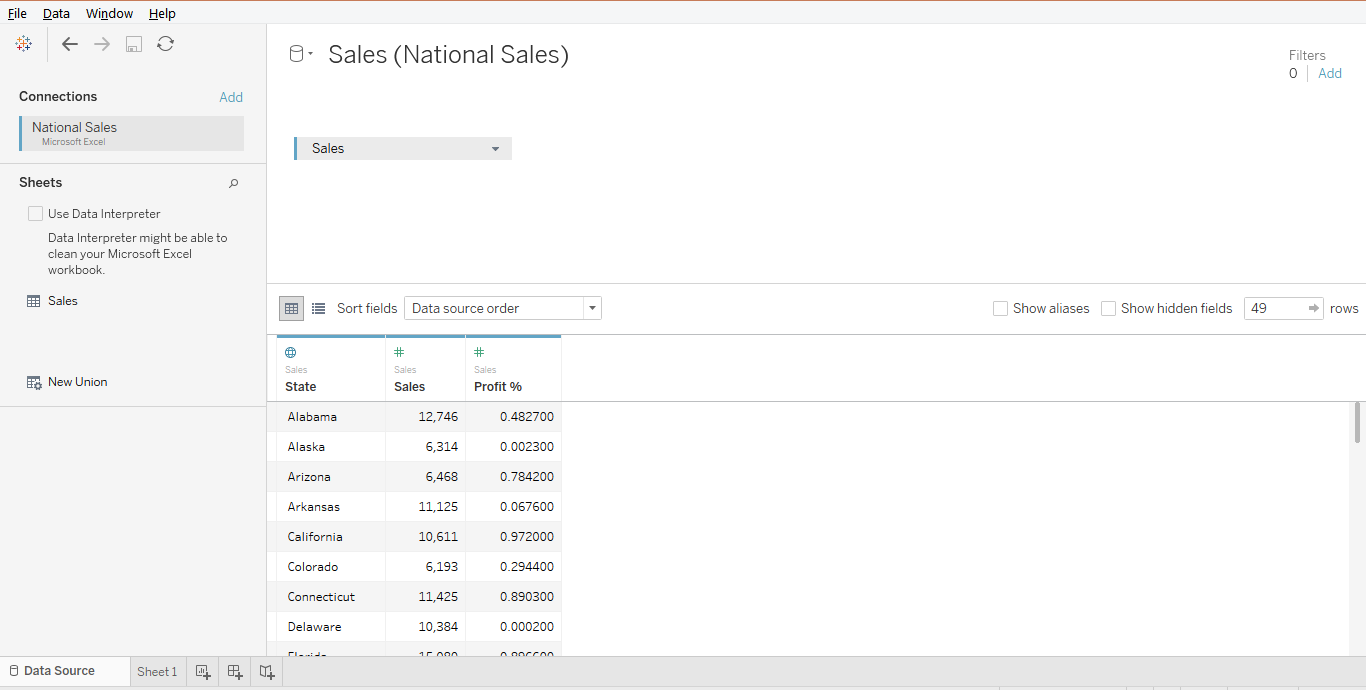Open the Data menu
The image size is (1366, 690).
coord(56,13)
